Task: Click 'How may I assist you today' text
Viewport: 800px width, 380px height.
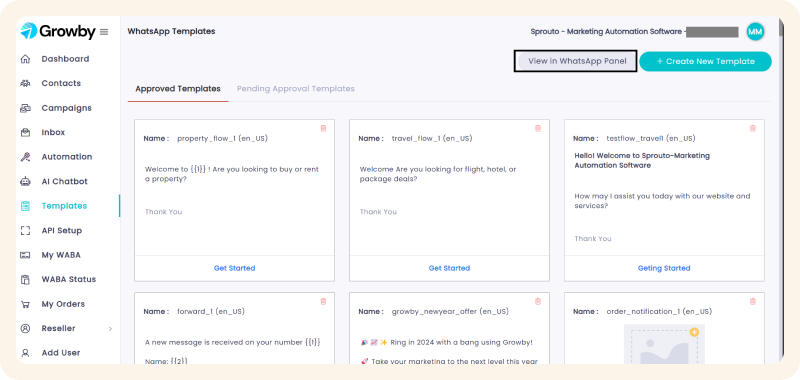Action: click(x=662, y=201)
